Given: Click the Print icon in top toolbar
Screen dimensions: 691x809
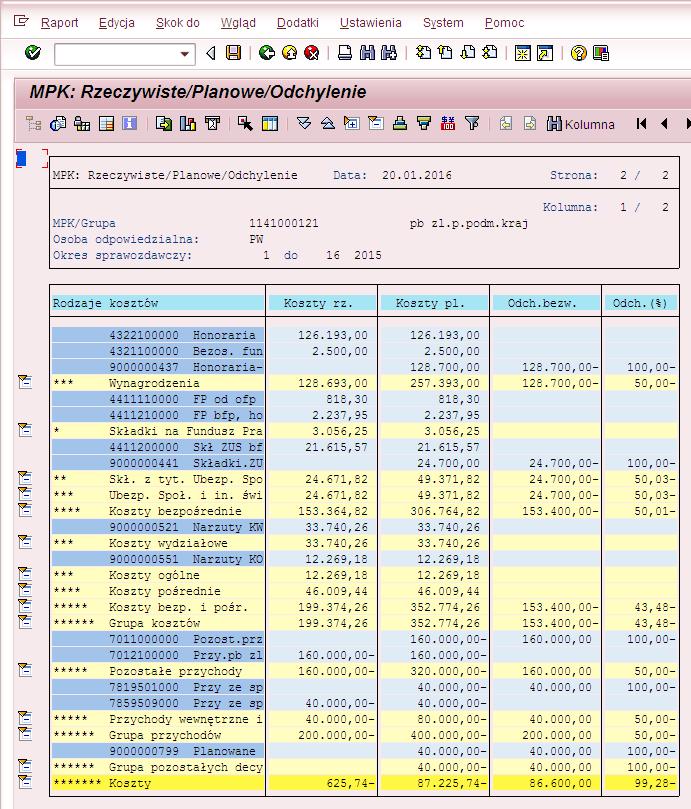Looking at the screenshot, I should pos(345,53).
